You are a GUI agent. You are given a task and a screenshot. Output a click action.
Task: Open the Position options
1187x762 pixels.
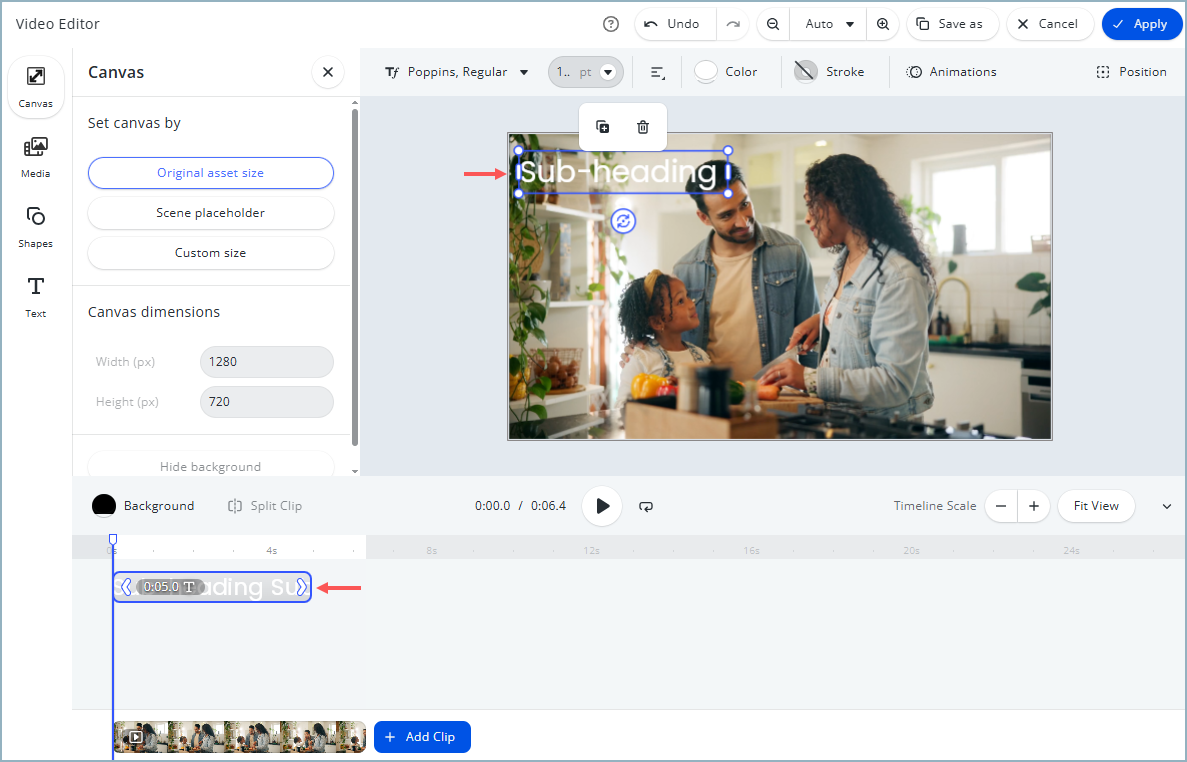click(x=1131, y=72)
